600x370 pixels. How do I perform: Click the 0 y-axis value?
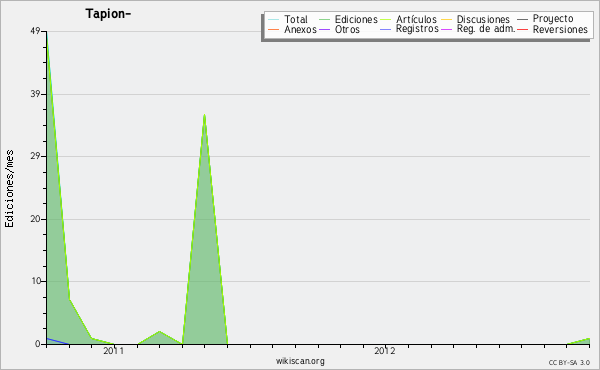[x=38, y=344]
